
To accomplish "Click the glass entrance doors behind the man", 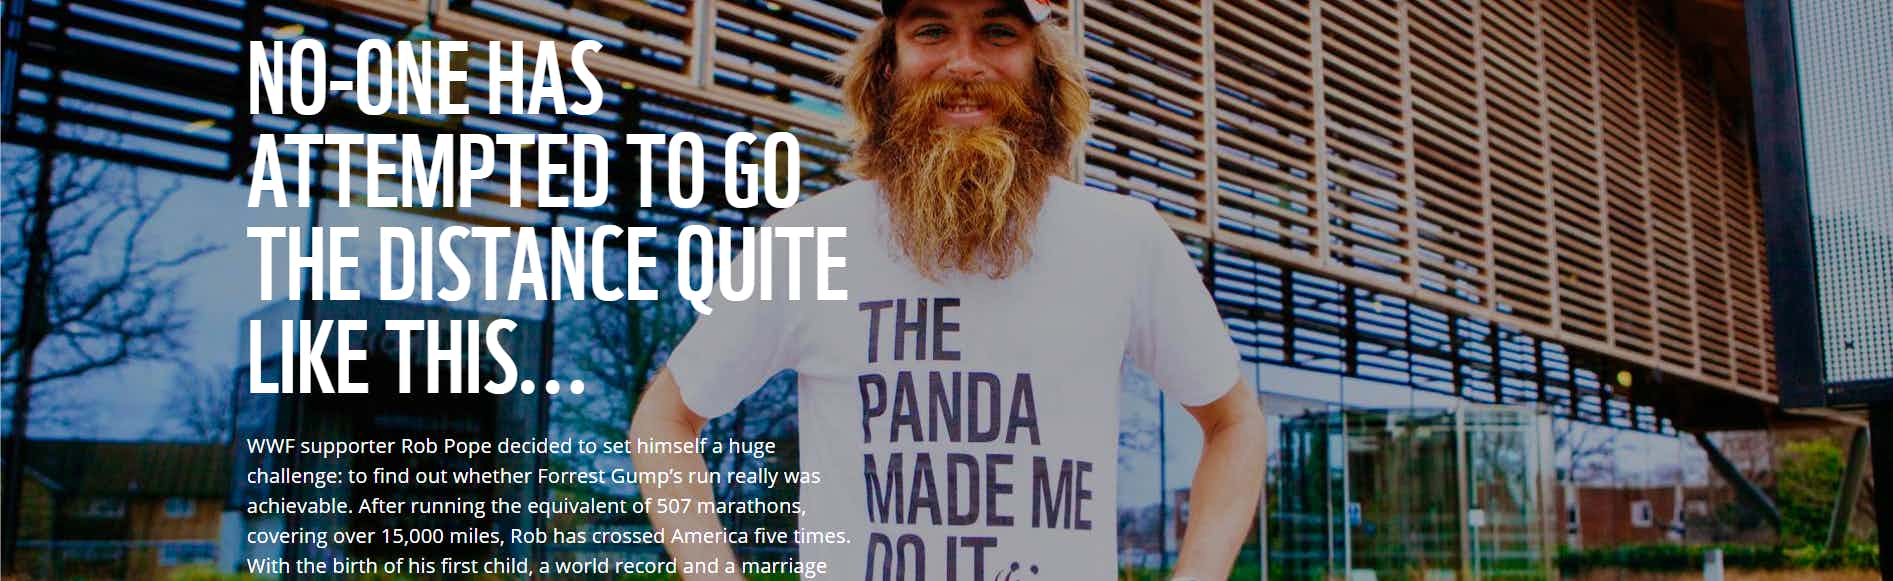I will (1400, 490).
